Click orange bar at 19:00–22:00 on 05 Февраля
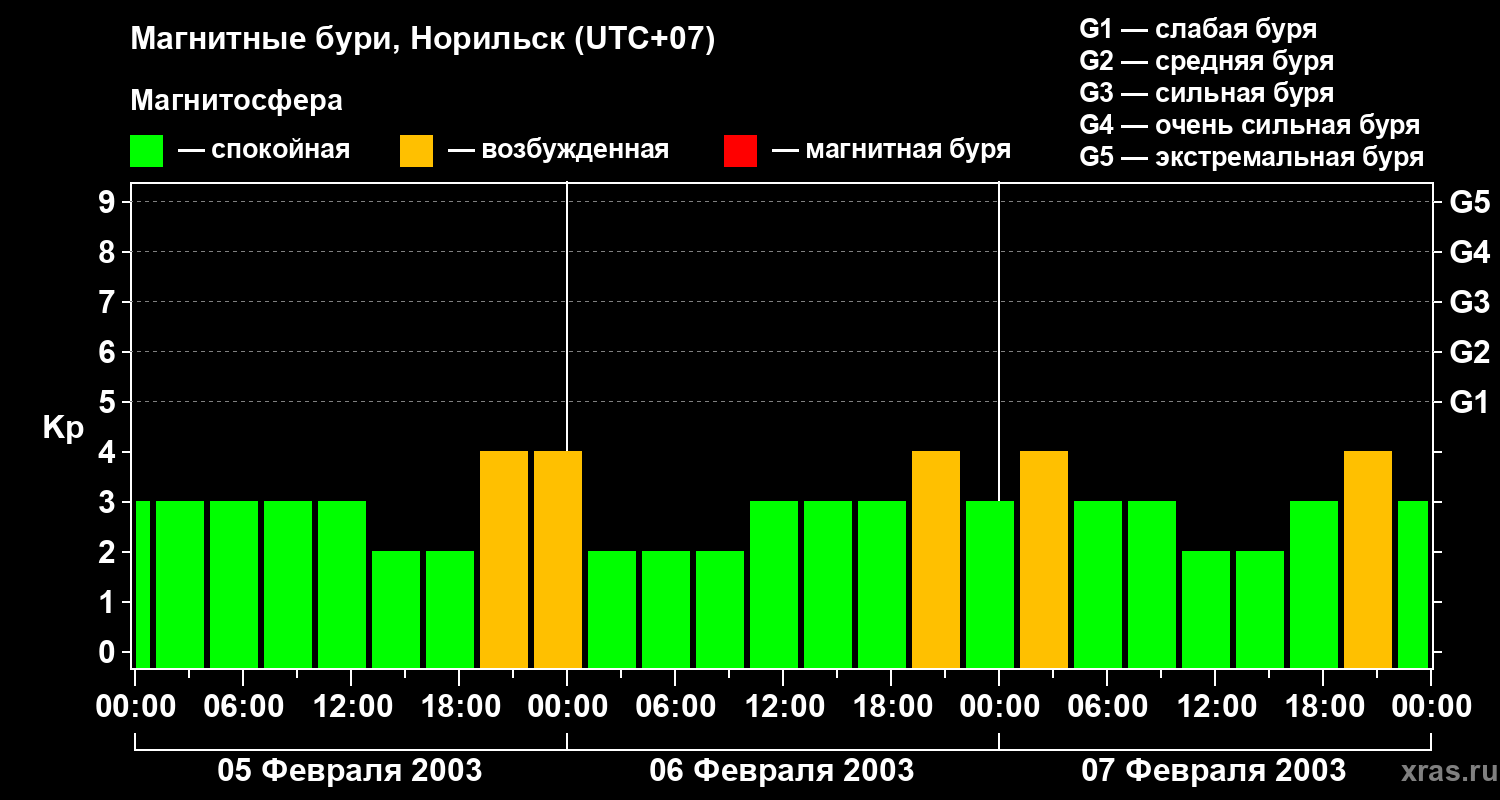The width and height of the screenshot is (1500, 800). (x=504, y=559)
